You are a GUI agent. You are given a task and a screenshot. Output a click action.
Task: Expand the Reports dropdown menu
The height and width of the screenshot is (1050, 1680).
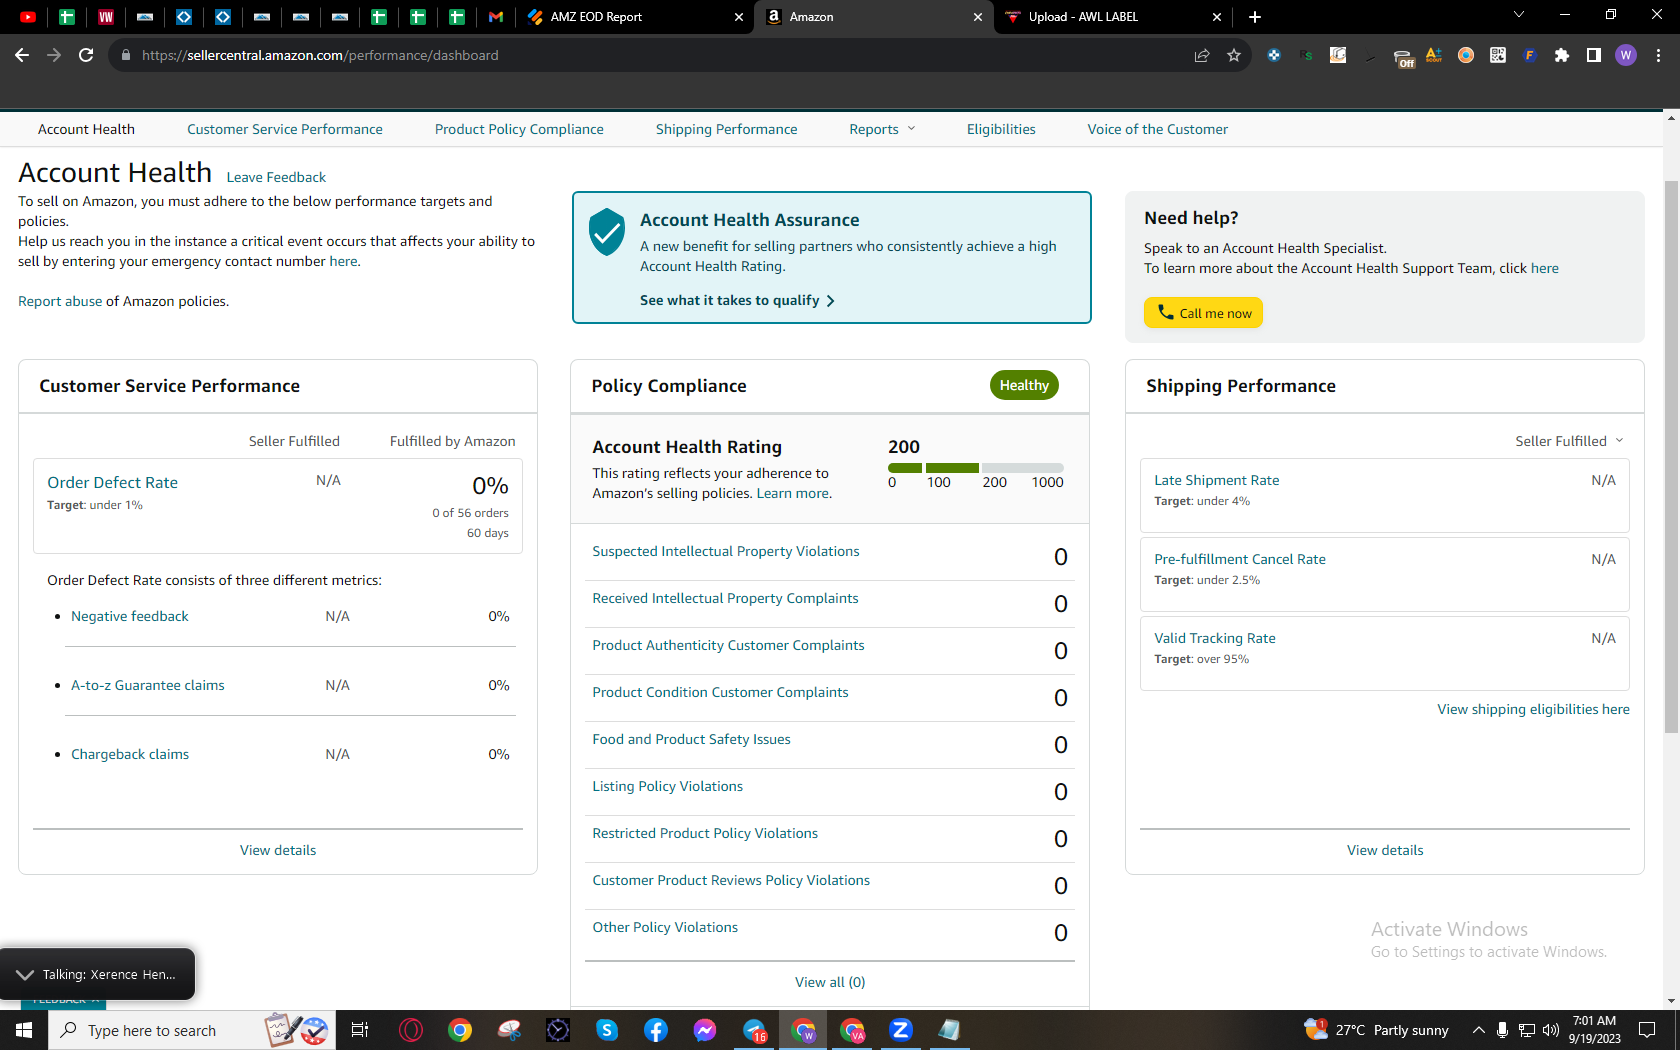click(882, 129)
